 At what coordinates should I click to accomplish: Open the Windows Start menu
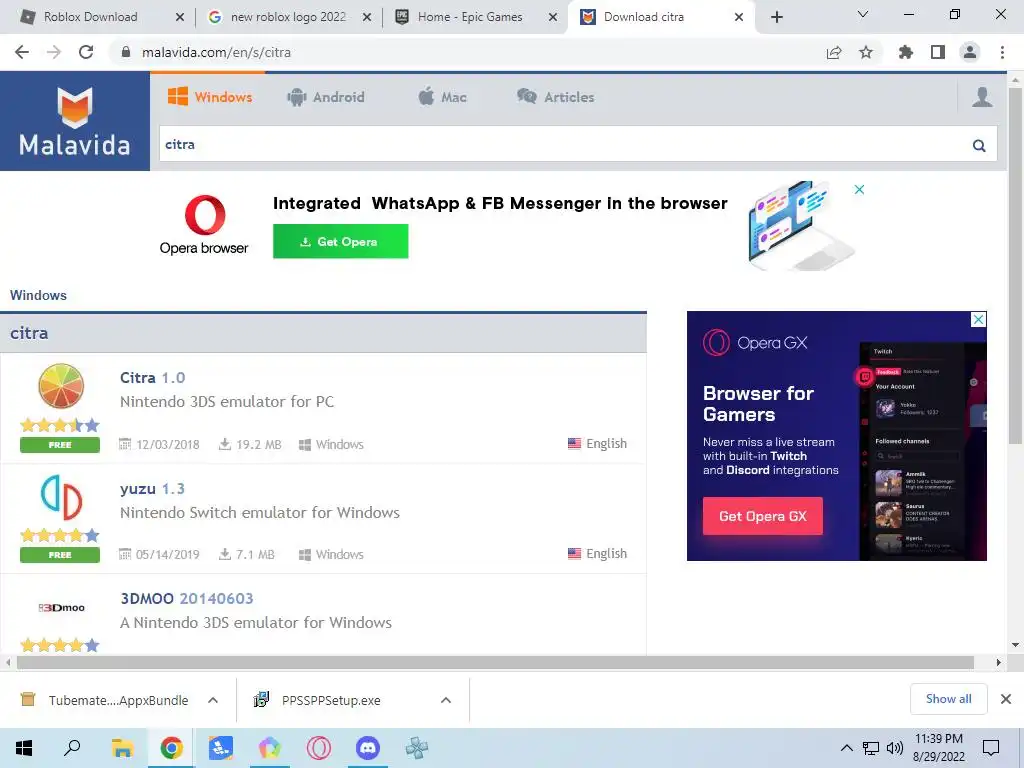coord(24,748)
